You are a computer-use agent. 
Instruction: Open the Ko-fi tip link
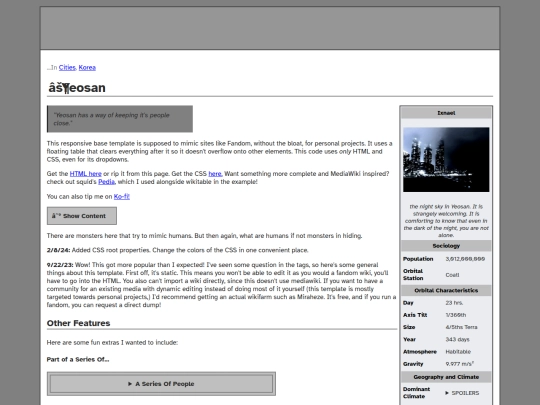(122, 196)
